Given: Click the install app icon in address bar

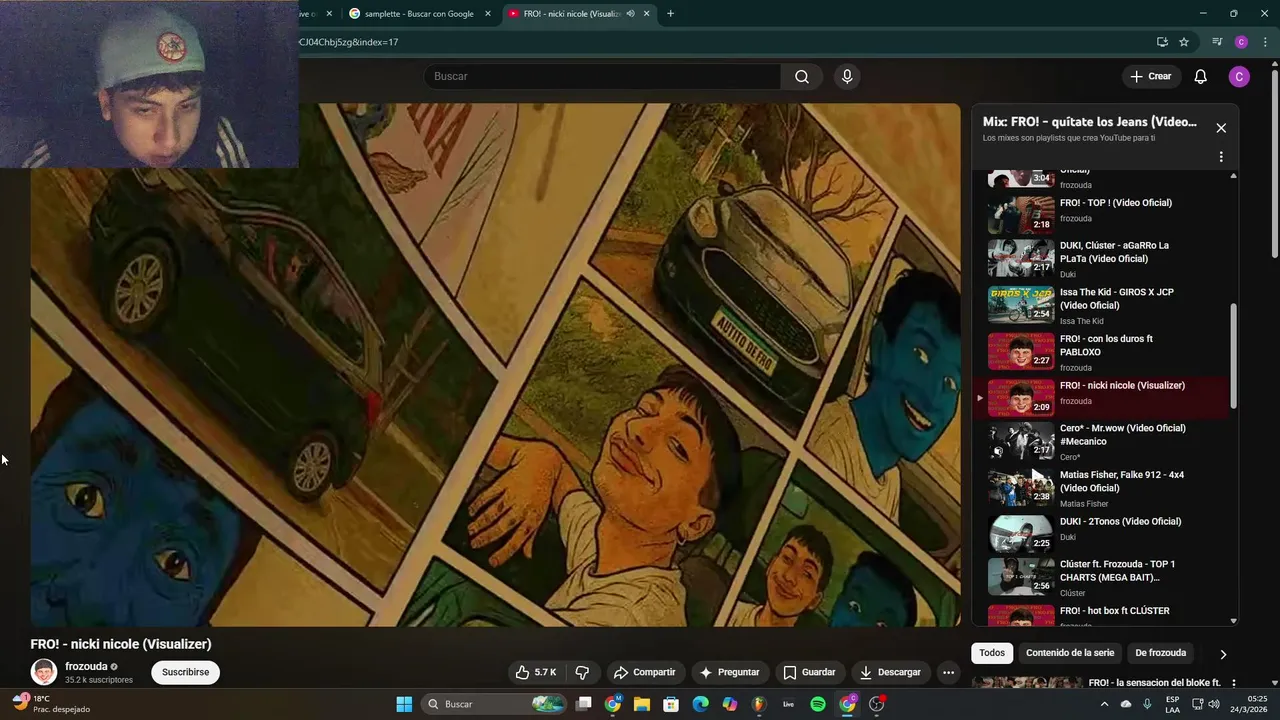Looking at the screenshot, I should pyautogui.click(x=1162, y=42).
